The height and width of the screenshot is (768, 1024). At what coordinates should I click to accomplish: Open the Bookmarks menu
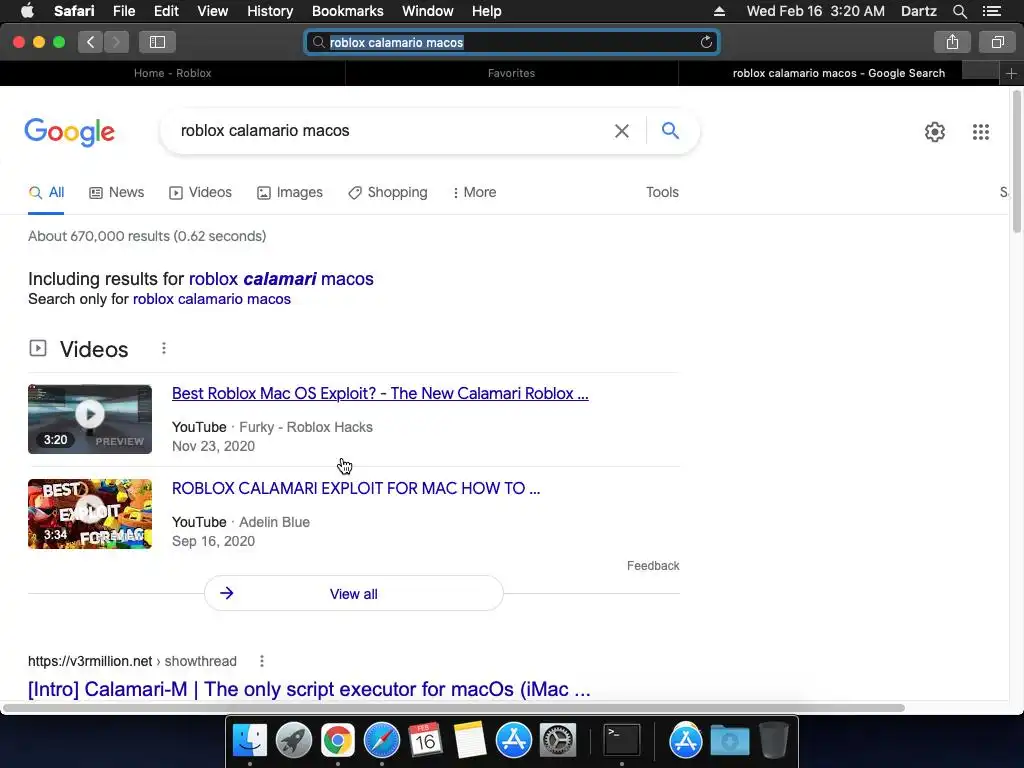347,11
